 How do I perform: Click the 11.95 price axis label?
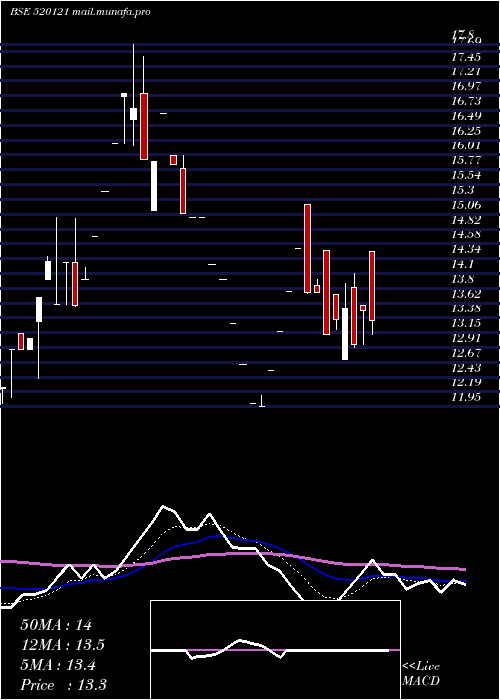(466, 397)
